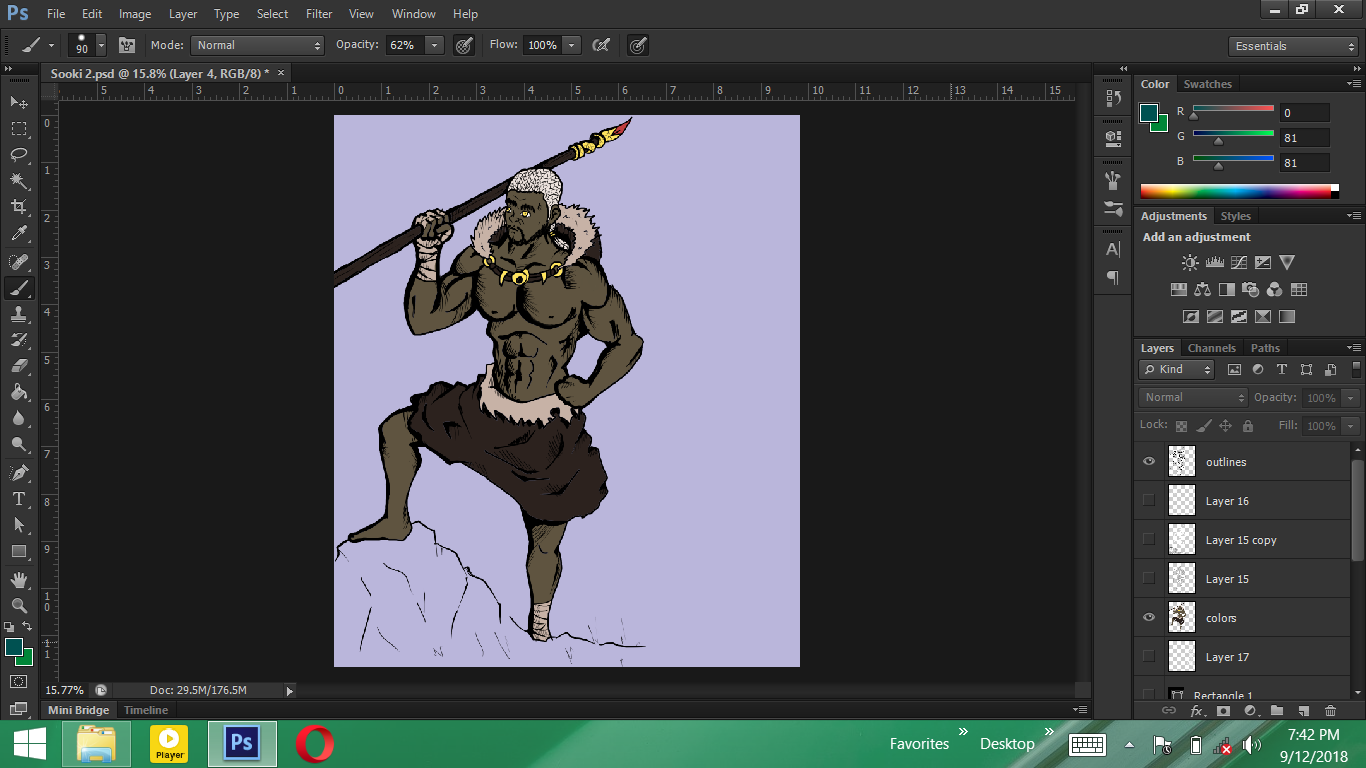Viewport: 1366px width, 768px height.
Task: Click the Hand tool
Action: [x=19, y=579]
